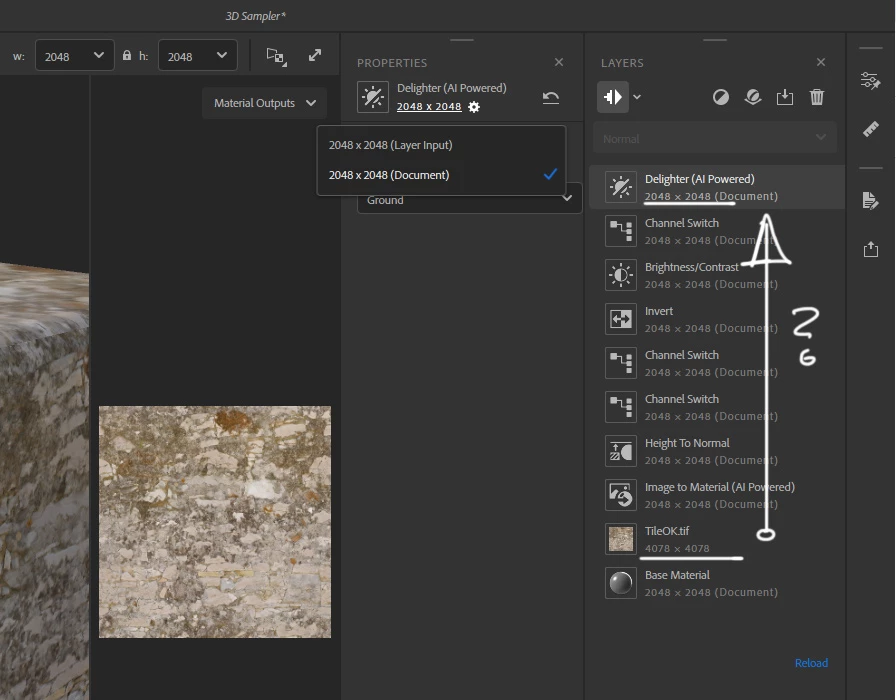Click the Height To Normal layer icon
This screenshot has height=700, width=896.
click(x=621, y=451)
